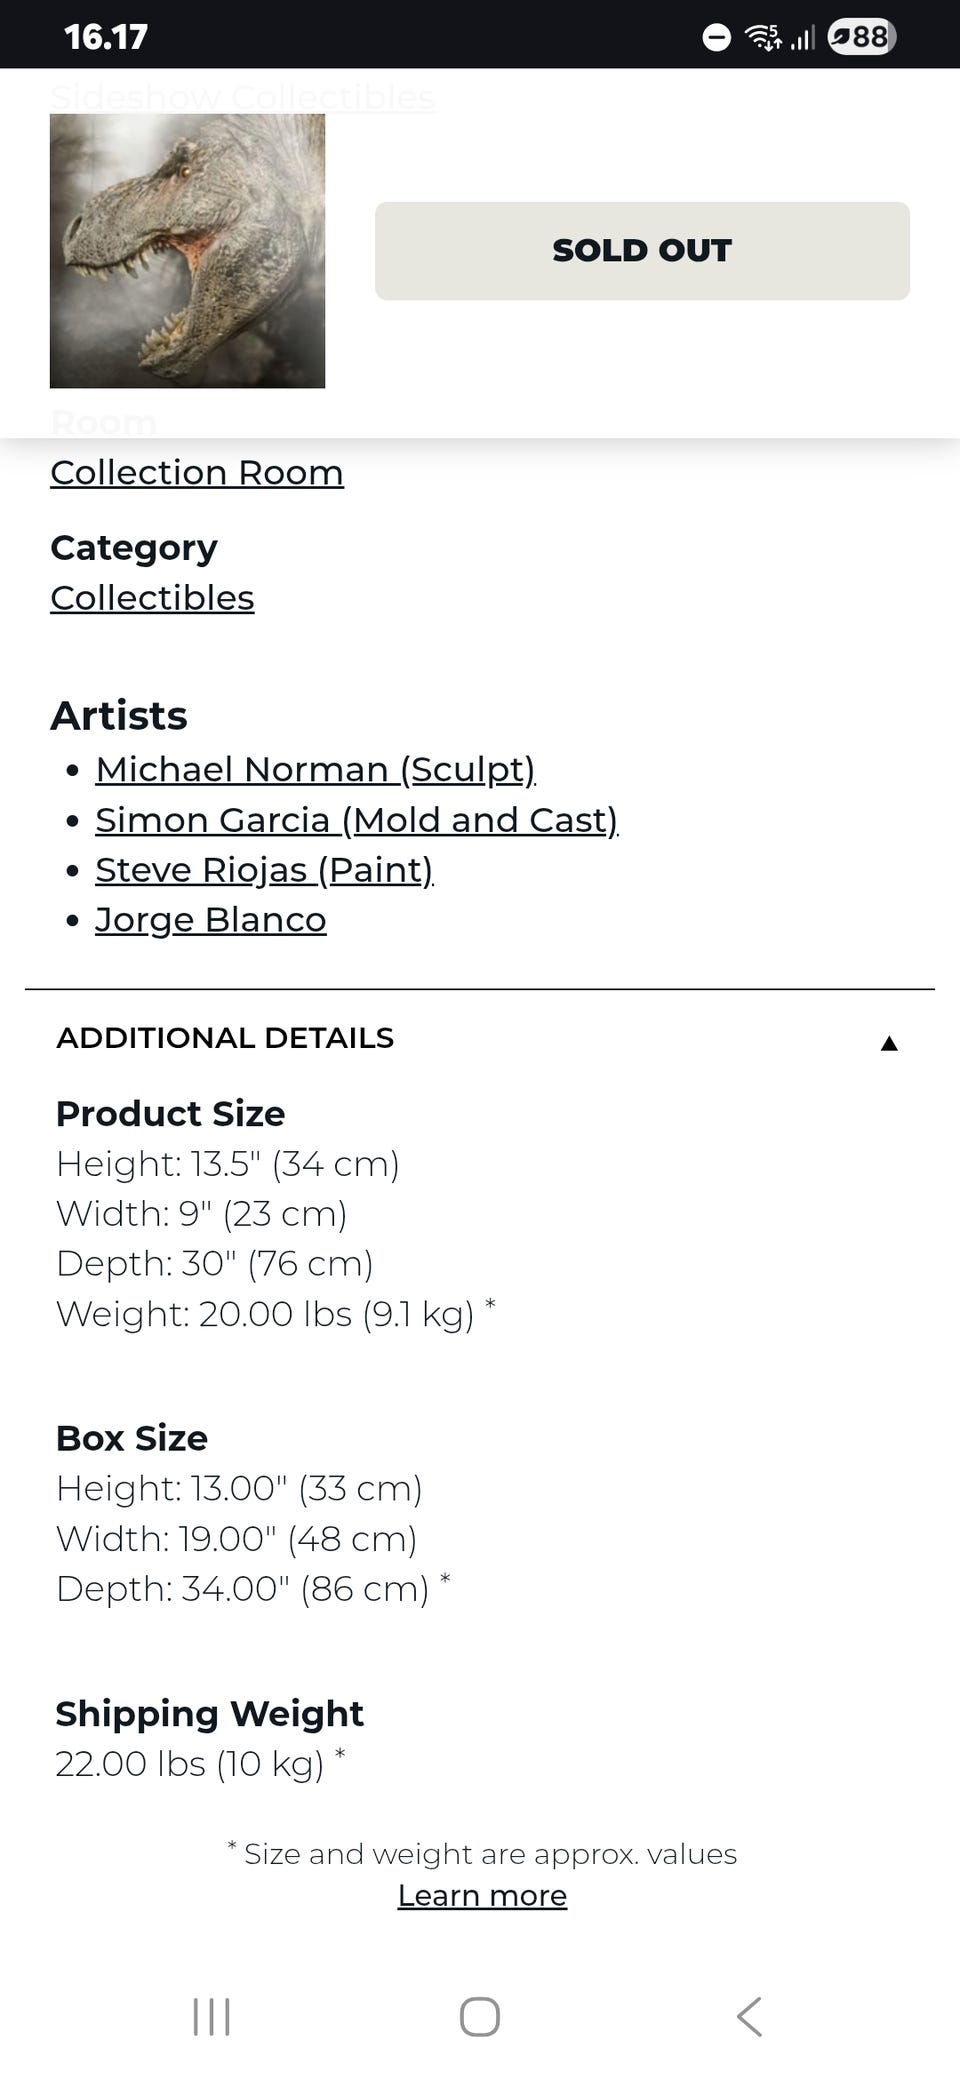Image resolution: width=960 pixels, height=2080 pixels.
Task: Tap the battery indicator in status bar
Action: tap(861, 37)
